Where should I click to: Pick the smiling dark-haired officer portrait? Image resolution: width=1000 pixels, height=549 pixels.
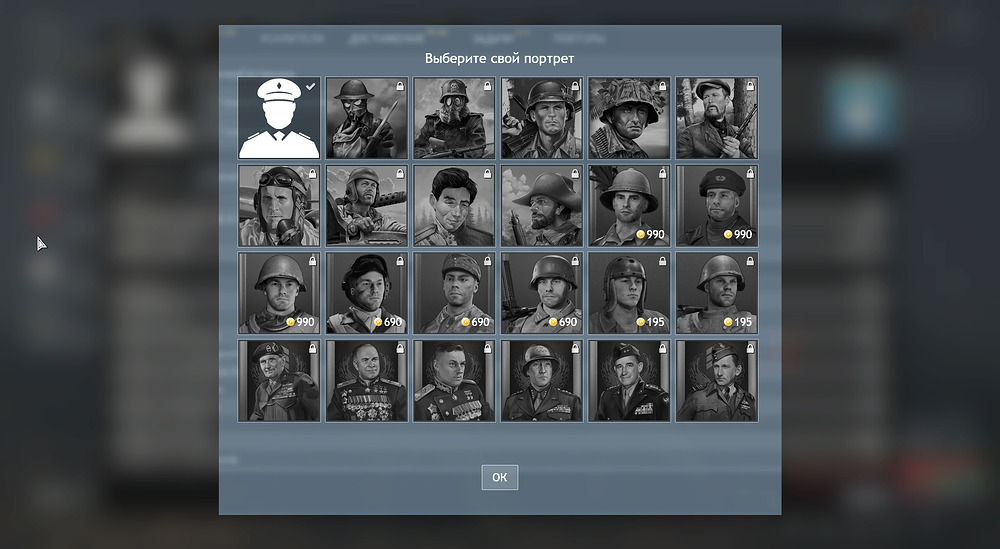pyautogui.click(x=454, y=205)
